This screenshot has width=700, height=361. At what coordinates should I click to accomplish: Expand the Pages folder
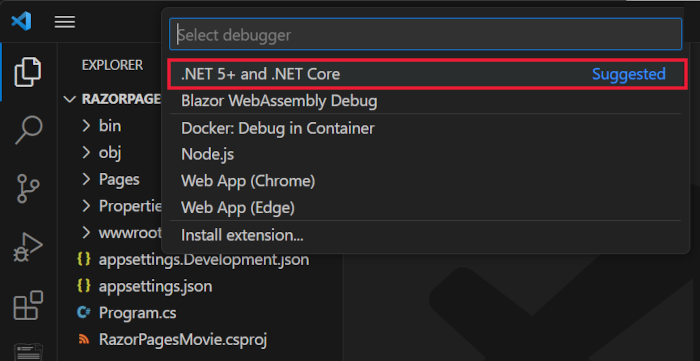click(112, 179)
